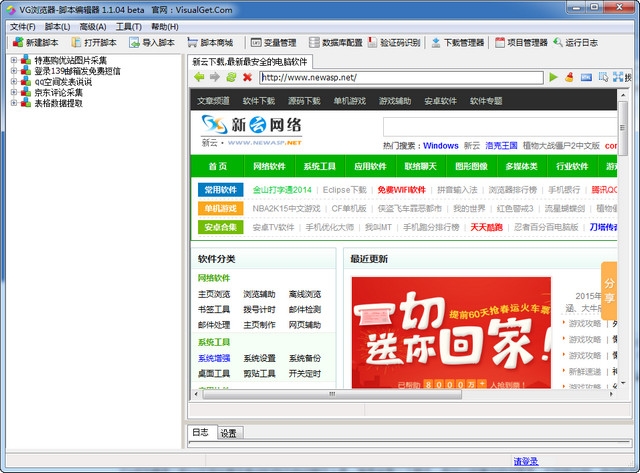
Task: Click the script icon for 特惠购优站图片采集
Action: 26,60
